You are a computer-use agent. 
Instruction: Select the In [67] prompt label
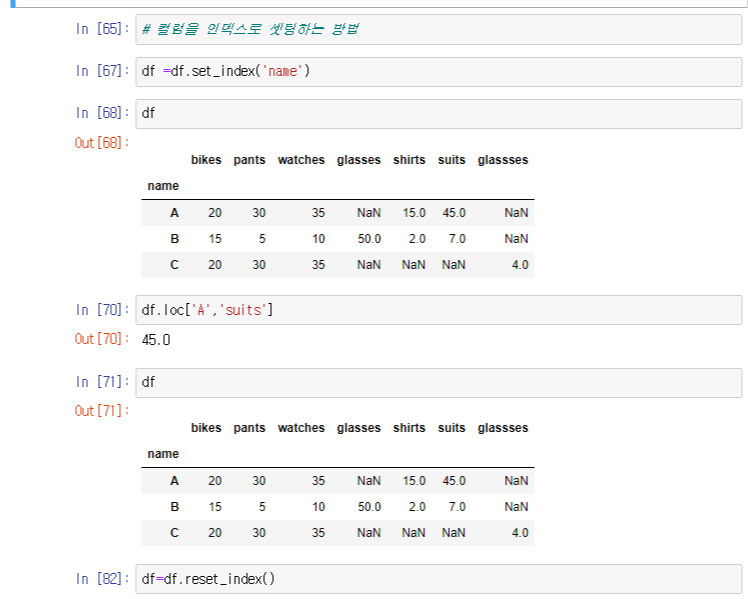pyautogui.click(x=102, y=71)
